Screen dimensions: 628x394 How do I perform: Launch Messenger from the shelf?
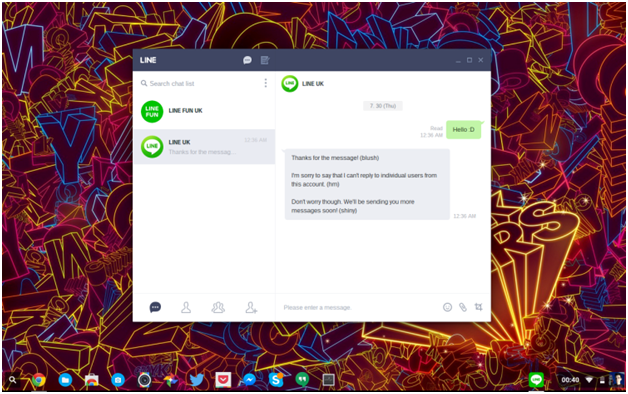click(x=249, y=380)
